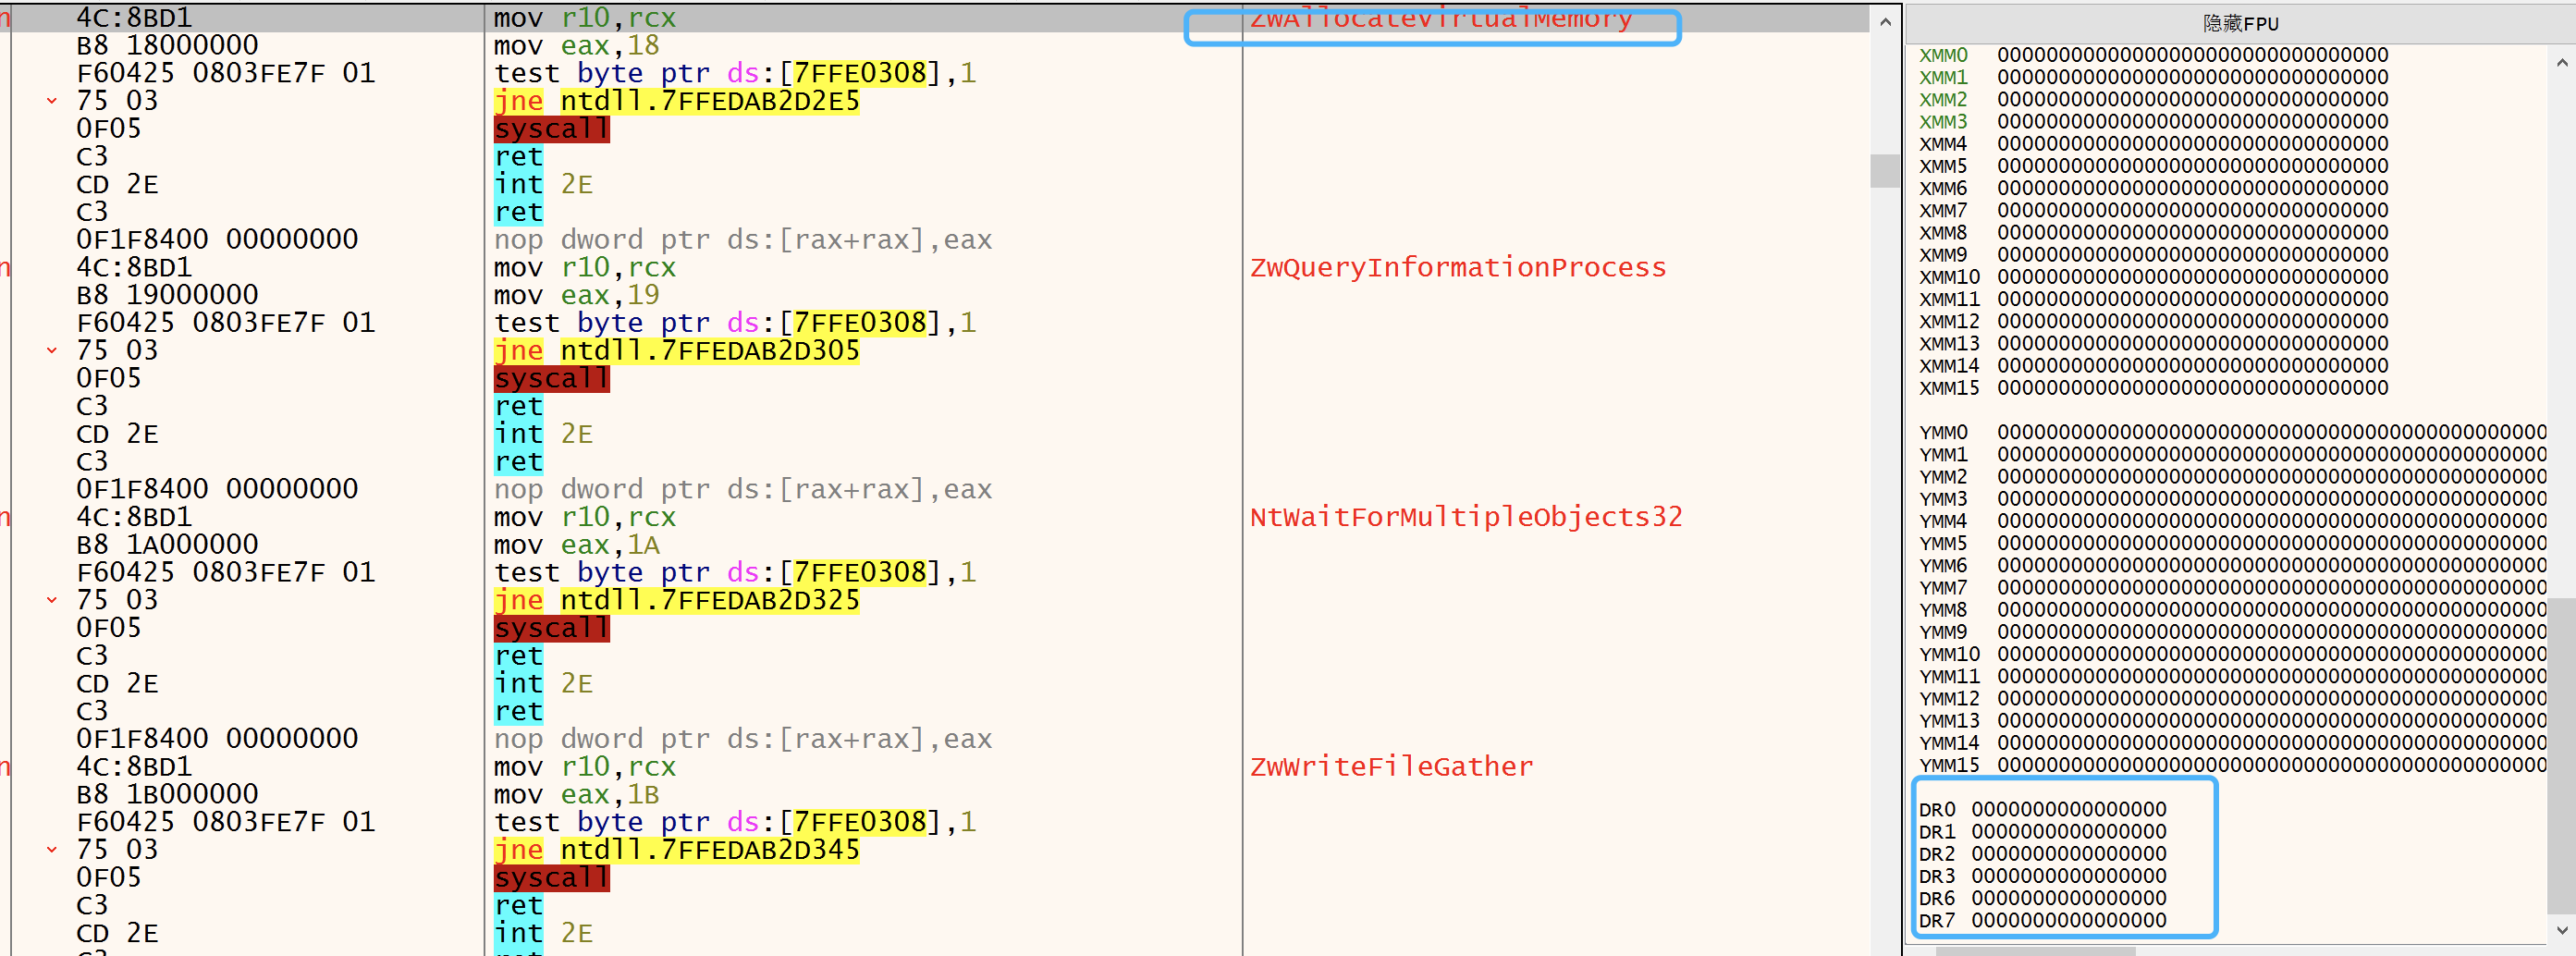Screen dimensions: 2576x956
Task: Select opcode bytes B8 19000000
Action: (x=167, y=295)
